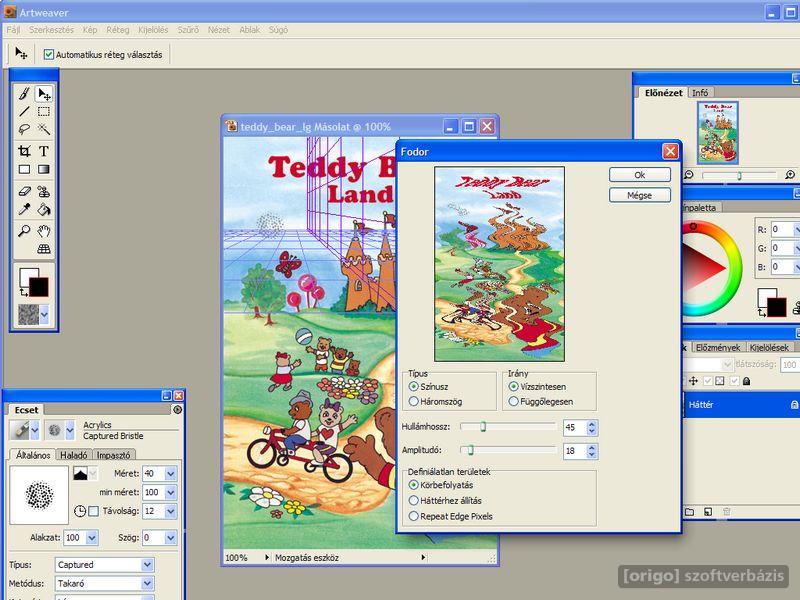
Task: Select the Rectangular selection tool
Action: pos(44,112)
